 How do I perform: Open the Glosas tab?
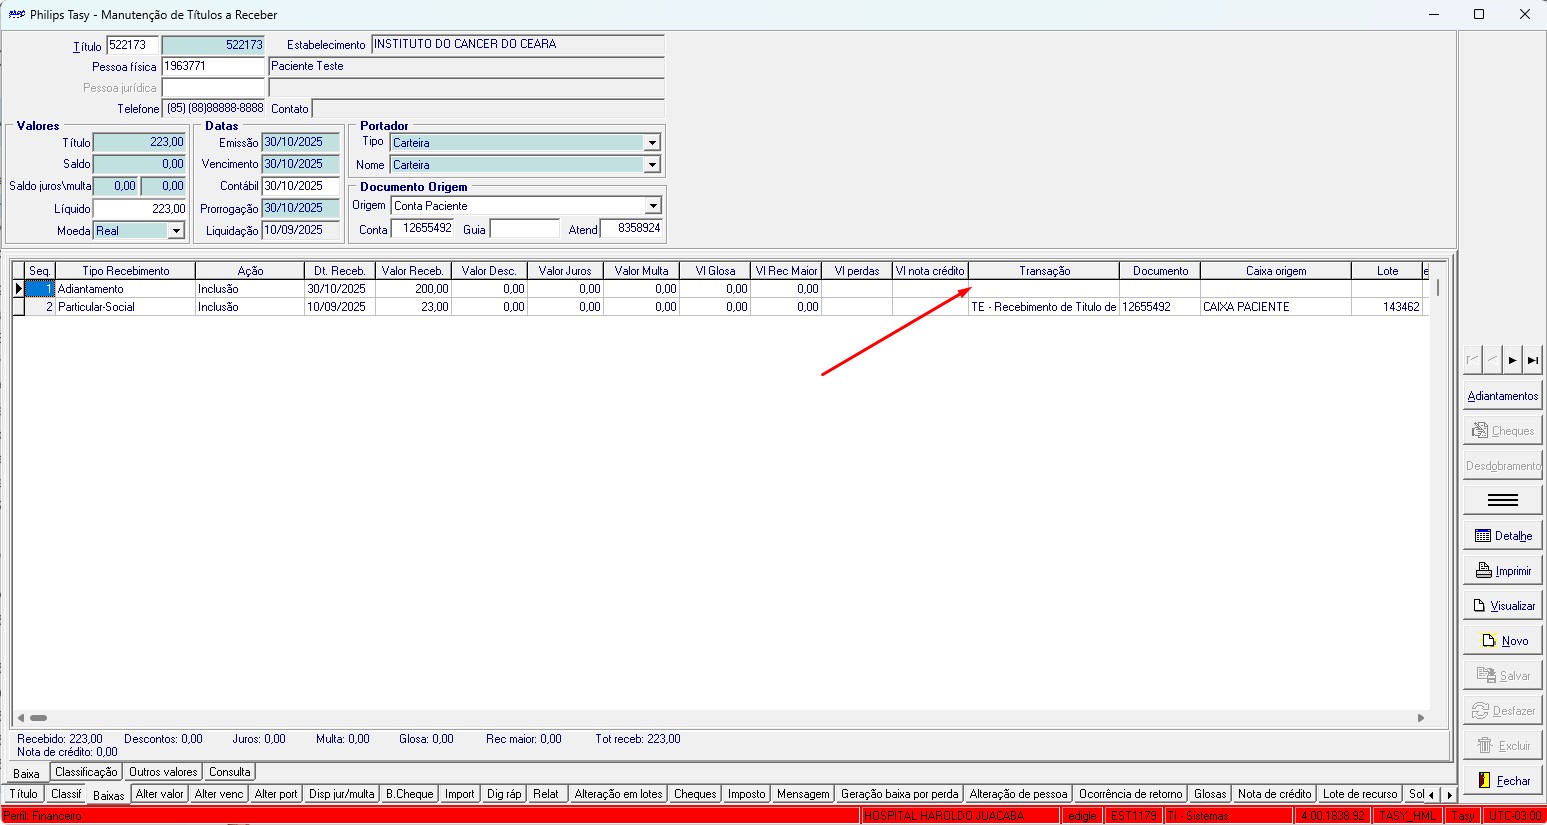[1209, 794]
